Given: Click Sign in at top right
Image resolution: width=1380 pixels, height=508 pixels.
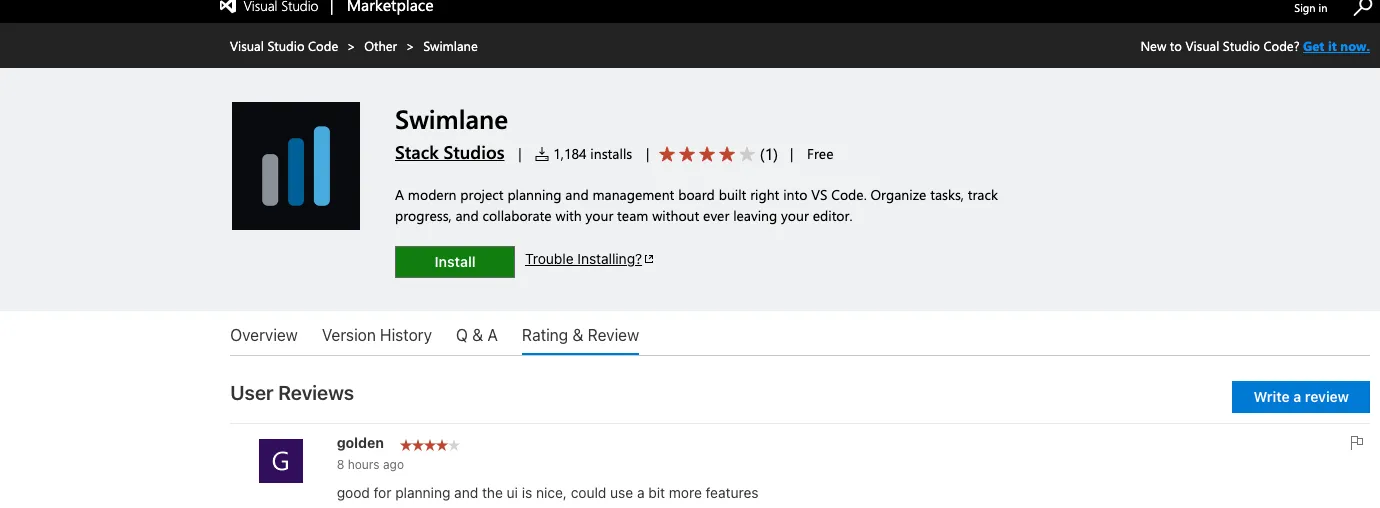Looking at the screenshot, I should [x=1310, y=8].
